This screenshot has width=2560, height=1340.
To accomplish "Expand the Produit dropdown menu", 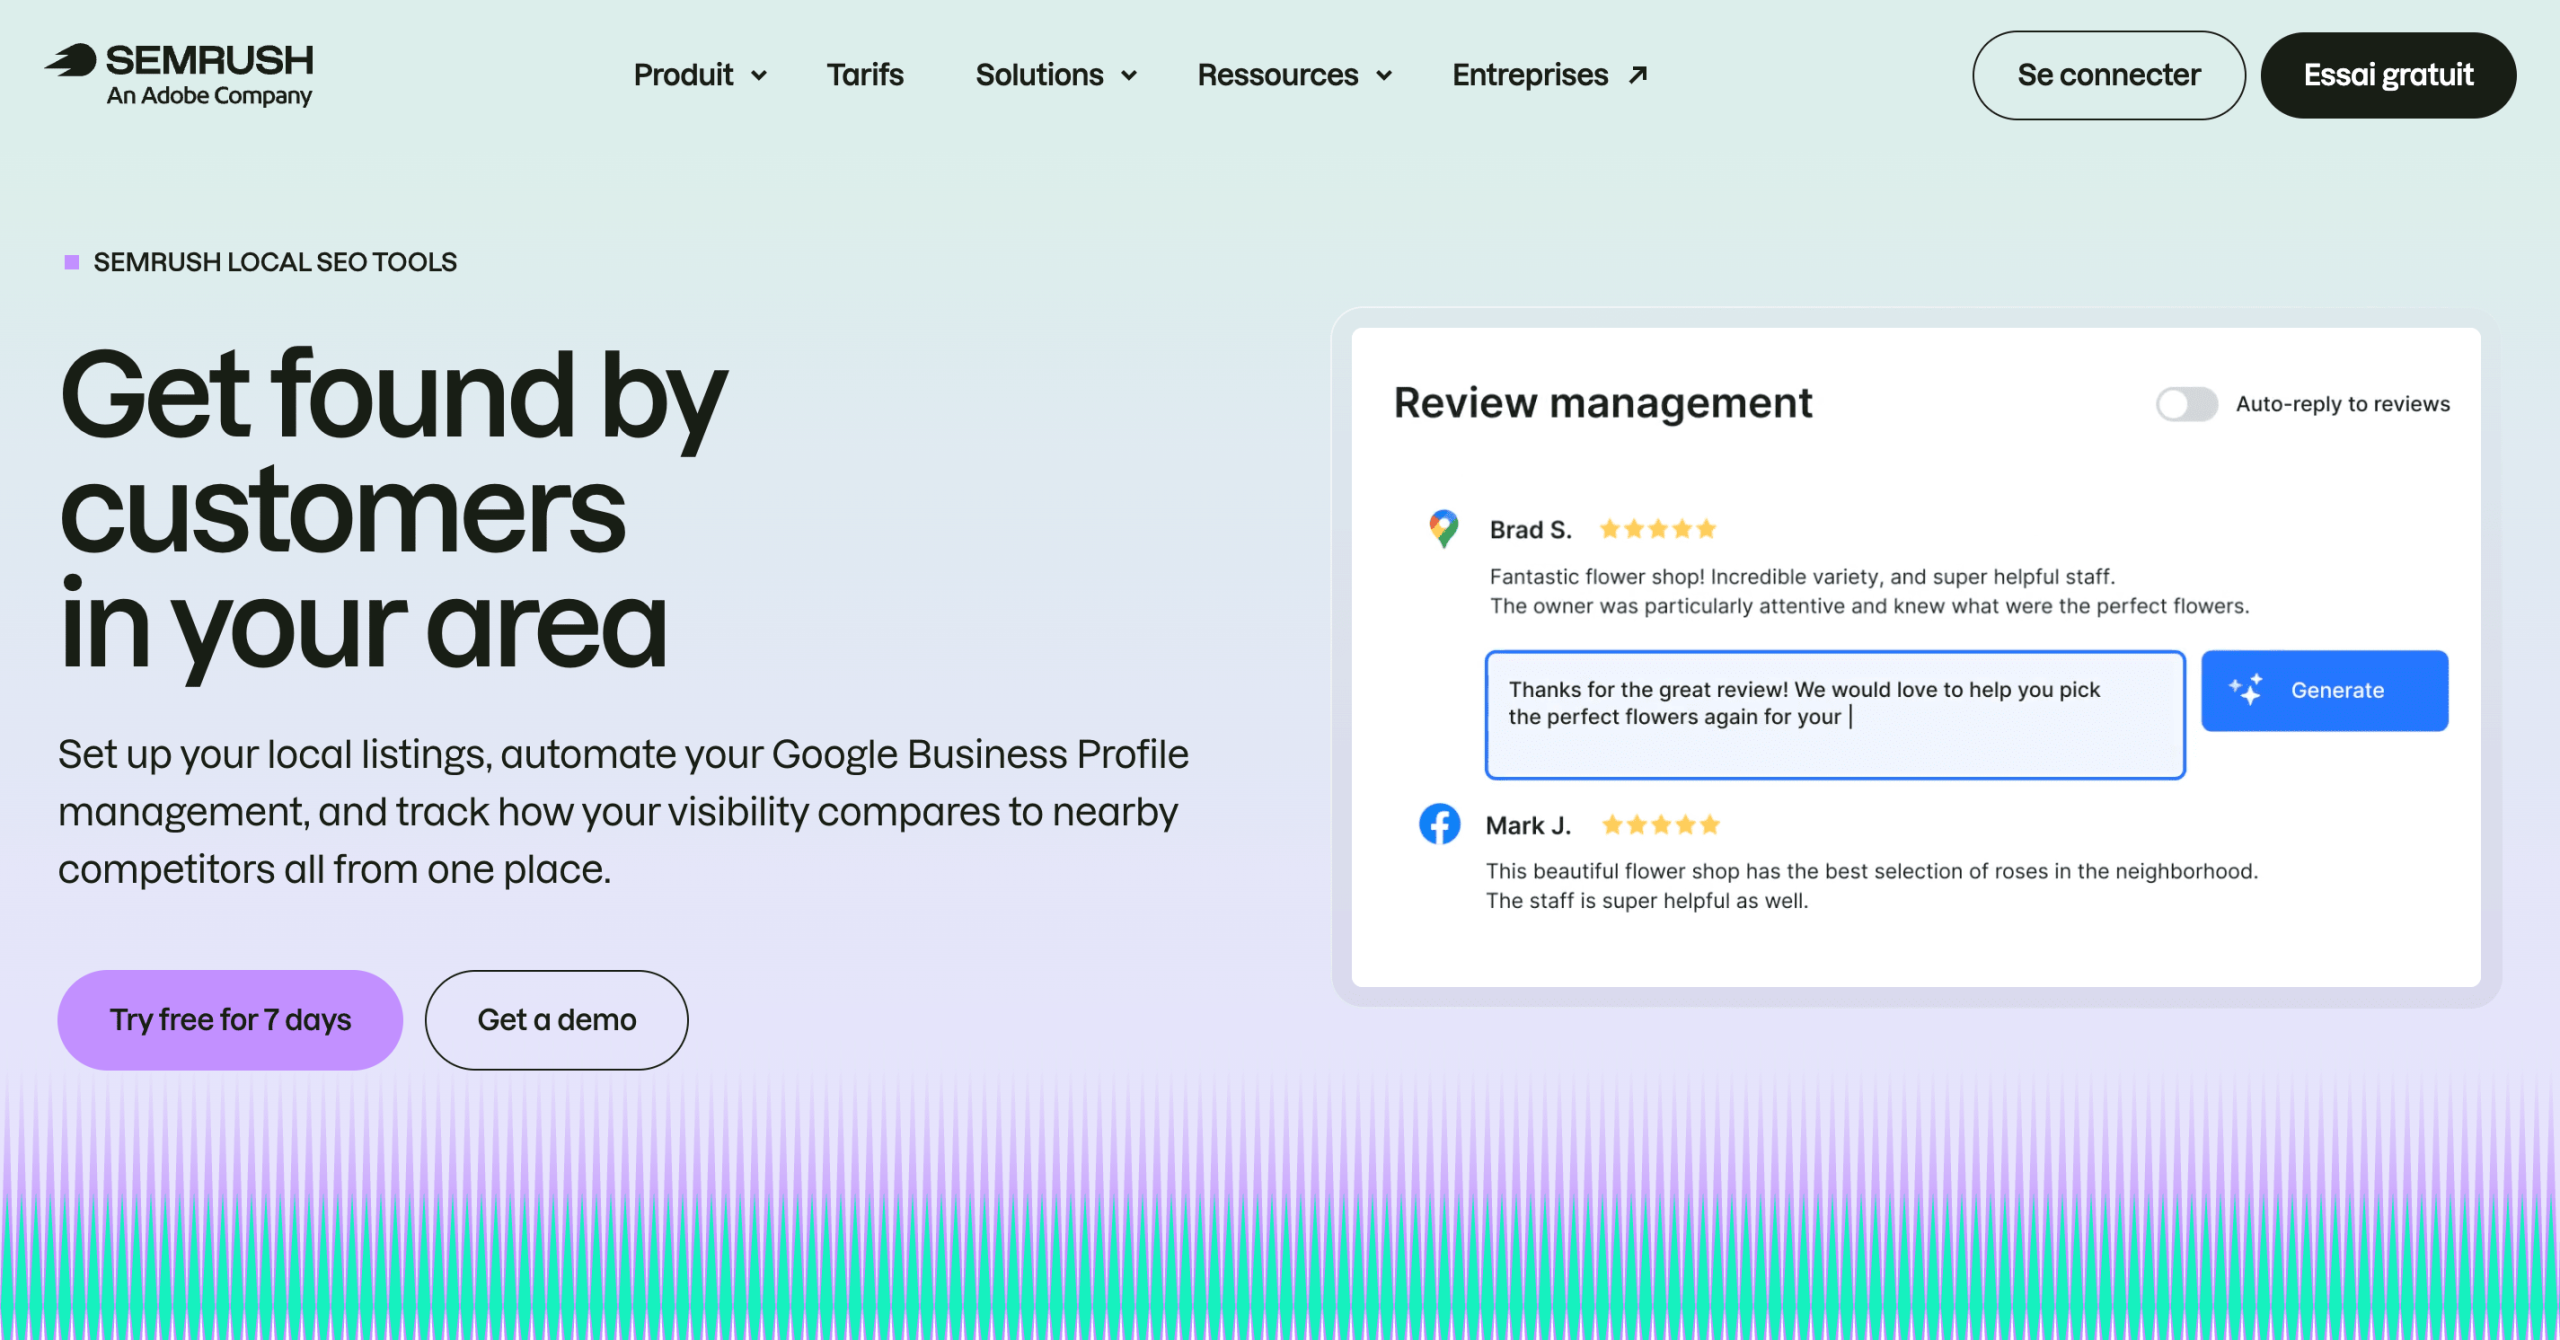I will pyautogui.click(x=700, y=75).
